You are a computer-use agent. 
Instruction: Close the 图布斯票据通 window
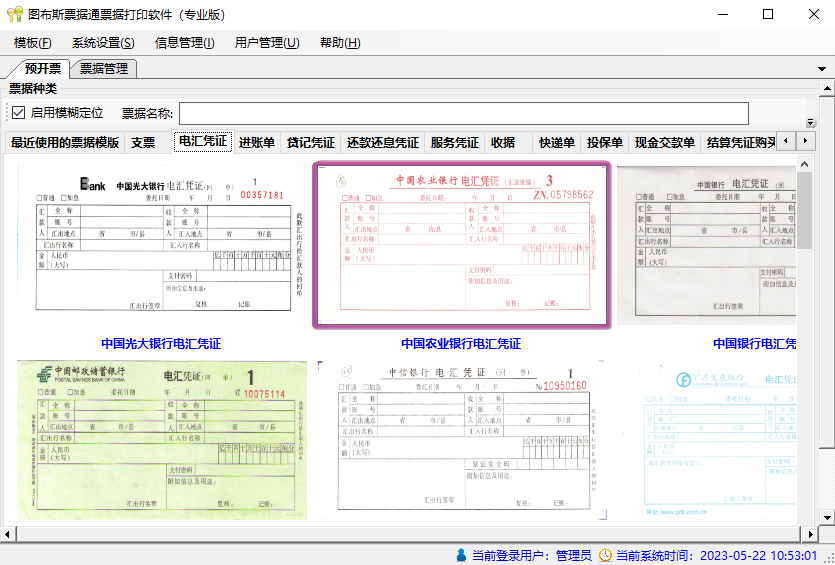(814, 14)
